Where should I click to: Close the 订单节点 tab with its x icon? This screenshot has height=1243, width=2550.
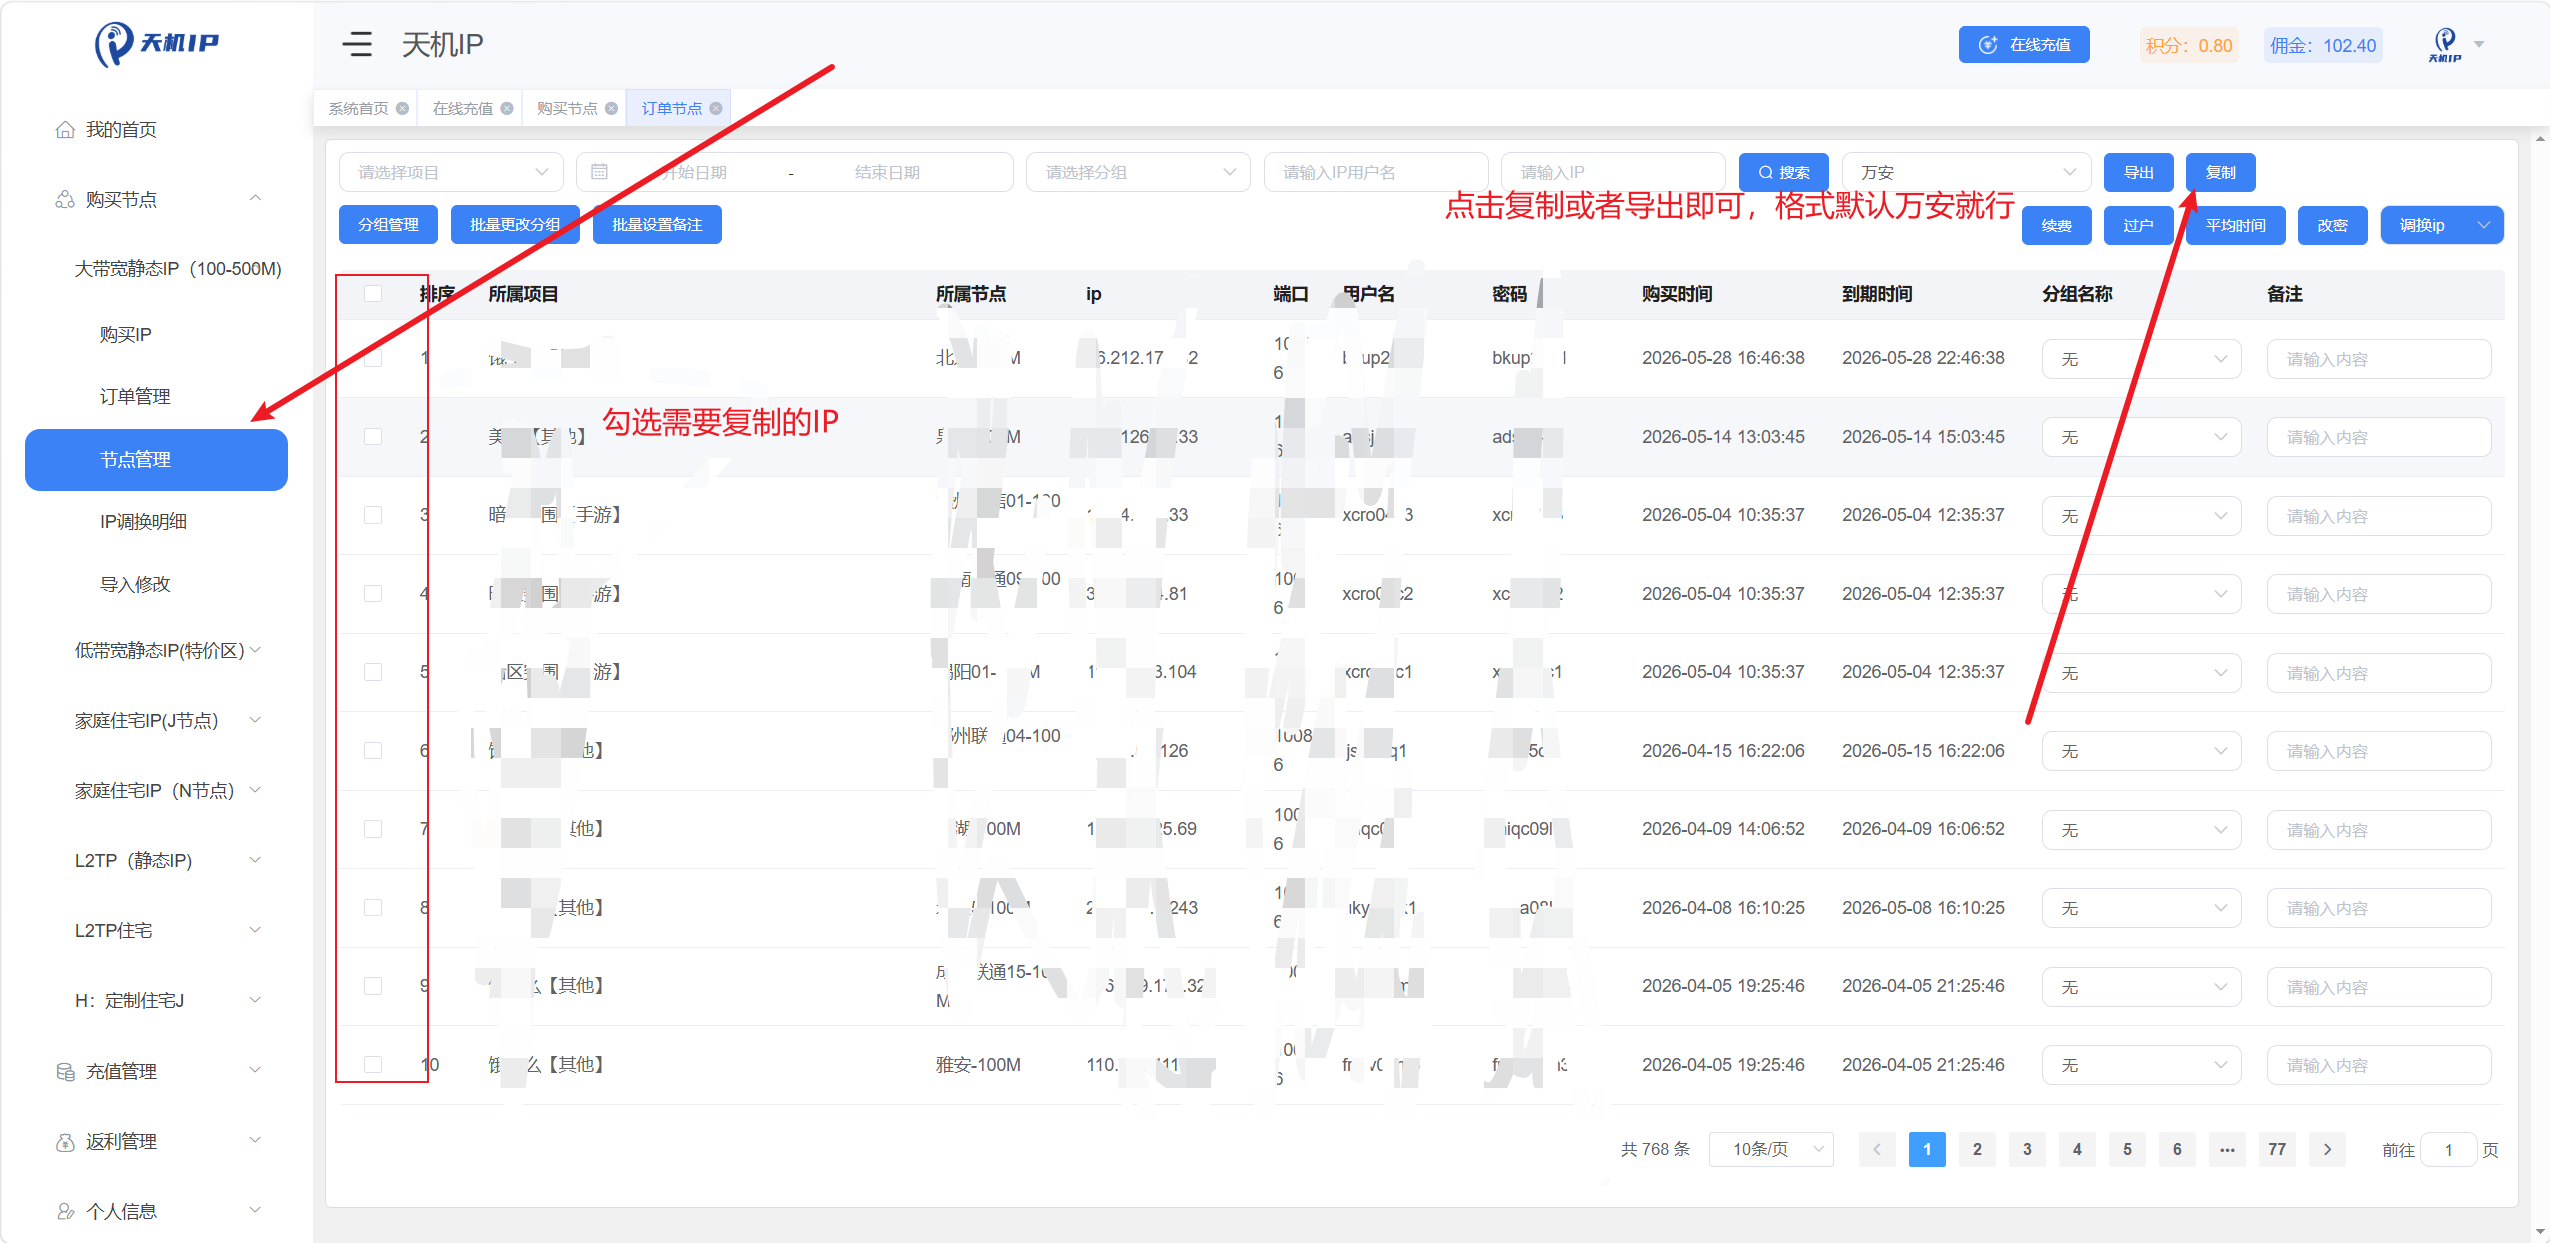click(716, 108)
